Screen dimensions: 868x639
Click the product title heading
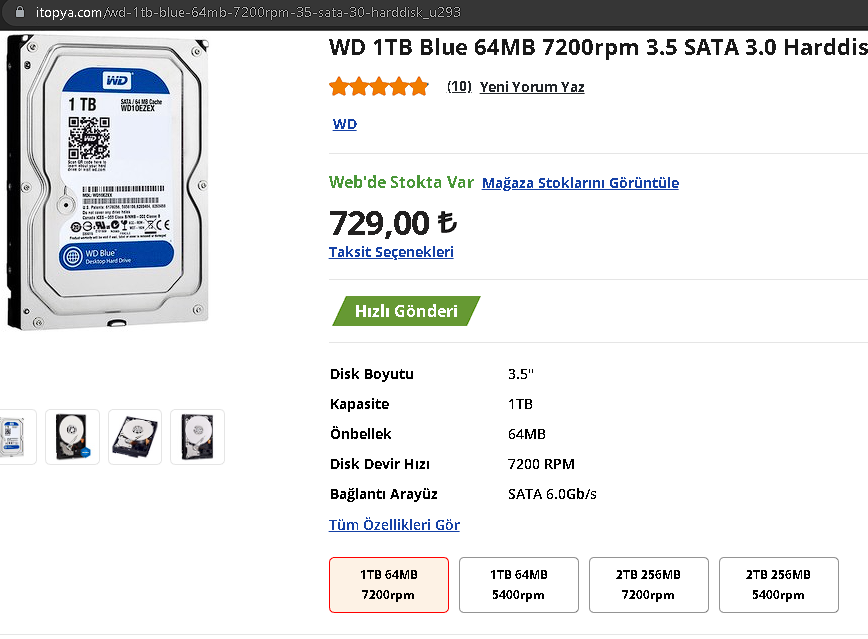pyautogui.click(x=597, y=47)
